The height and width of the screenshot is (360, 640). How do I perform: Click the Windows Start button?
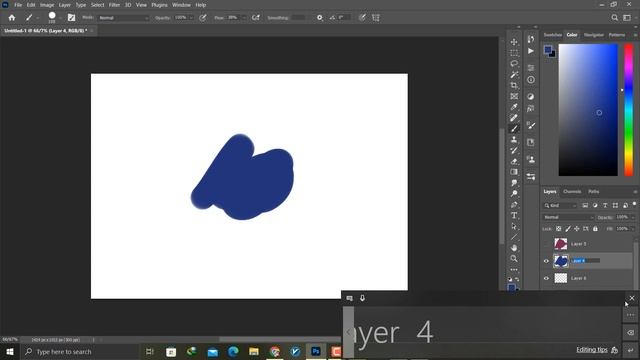[10, 351]
